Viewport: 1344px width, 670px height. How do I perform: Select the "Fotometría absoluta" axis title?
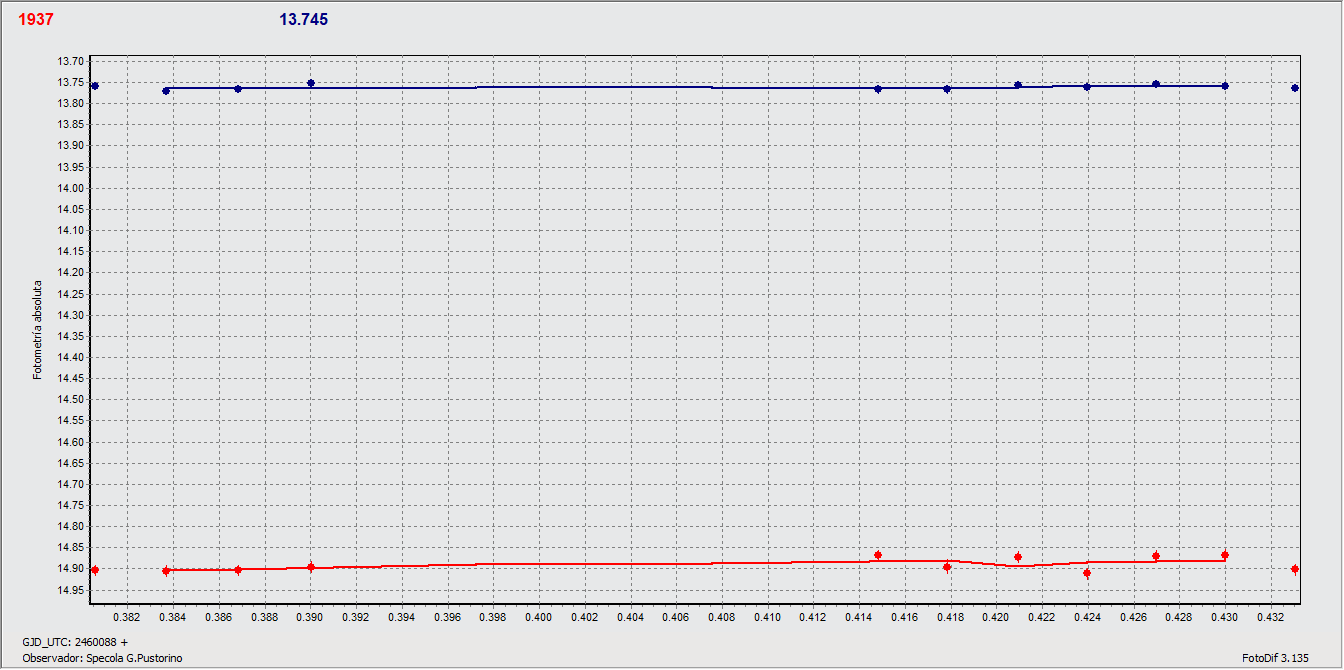(x=38, y=330)
